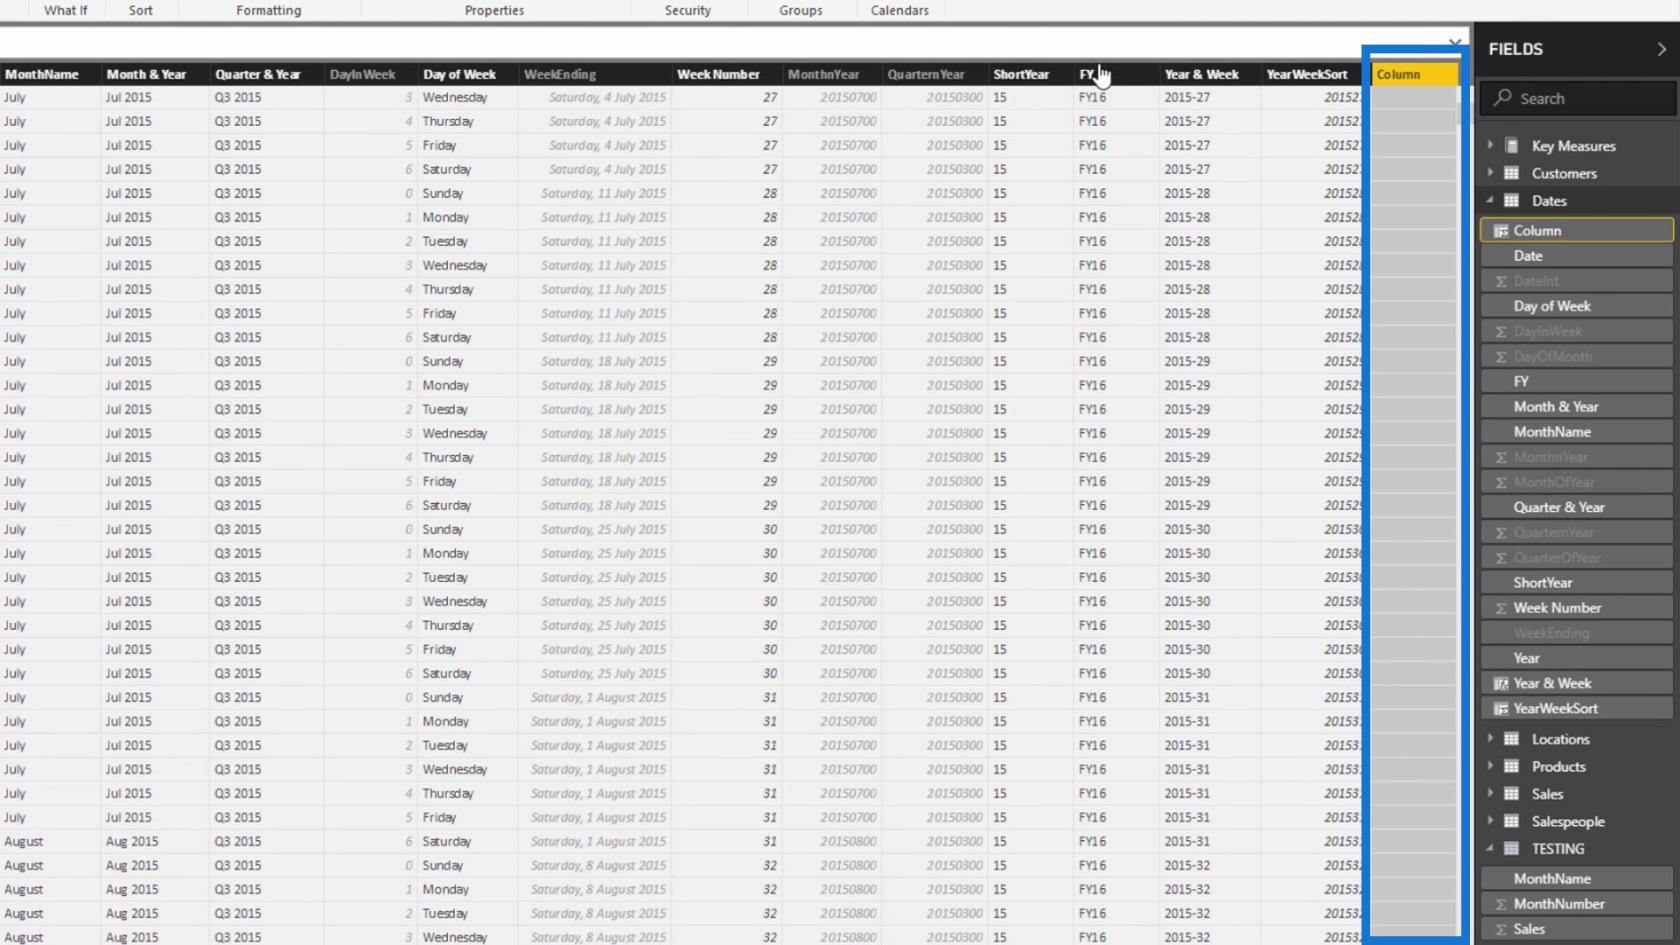Click the sigma icon beside DateInt

(x=1501, y=281)
